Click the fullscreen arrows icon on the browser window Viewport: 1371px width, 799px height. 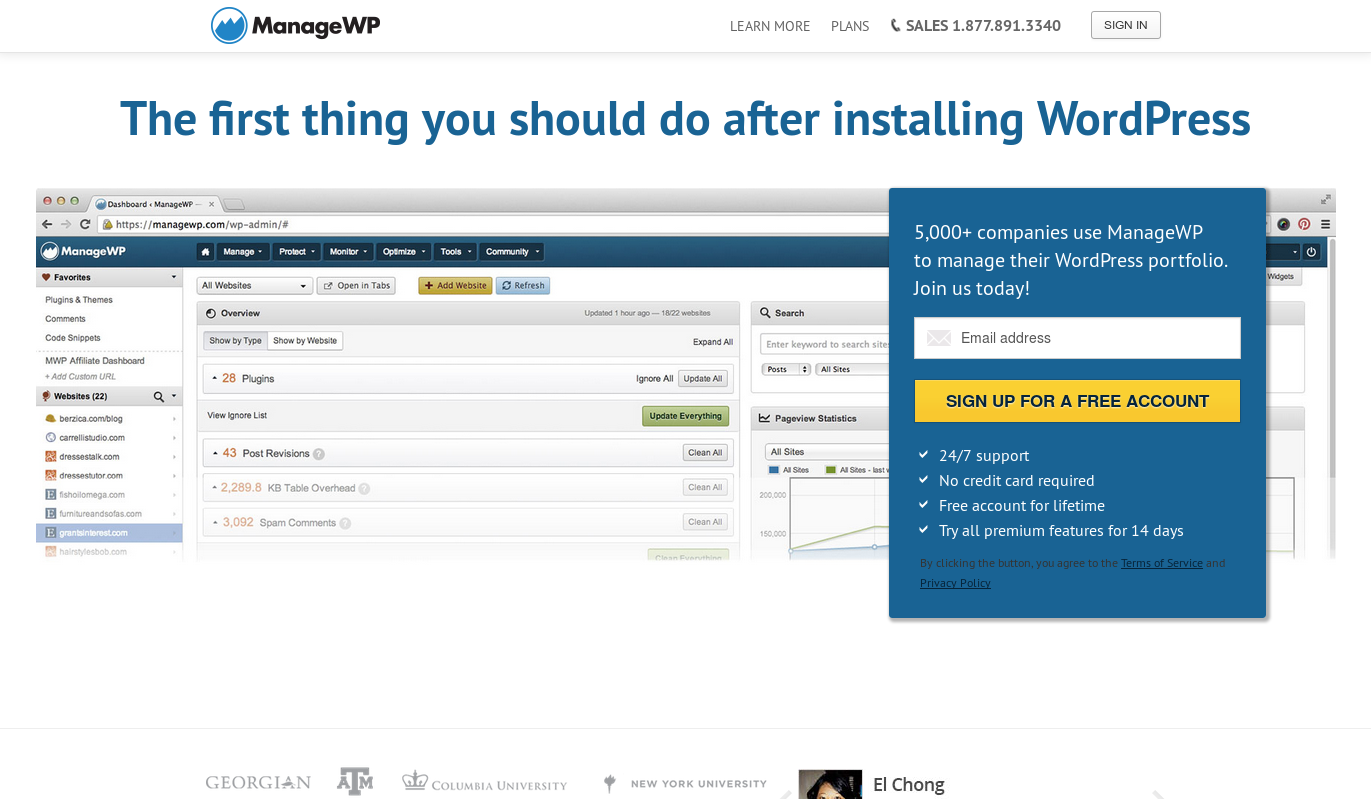point(1326,199)
